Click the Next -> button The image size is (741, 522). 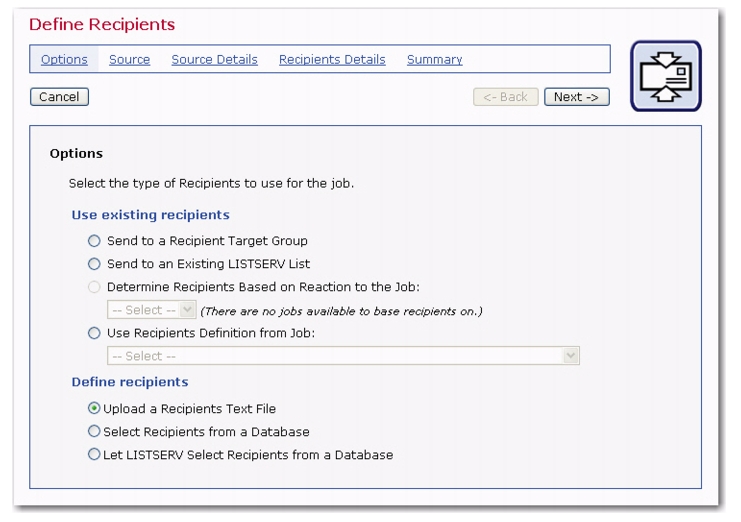577,97
